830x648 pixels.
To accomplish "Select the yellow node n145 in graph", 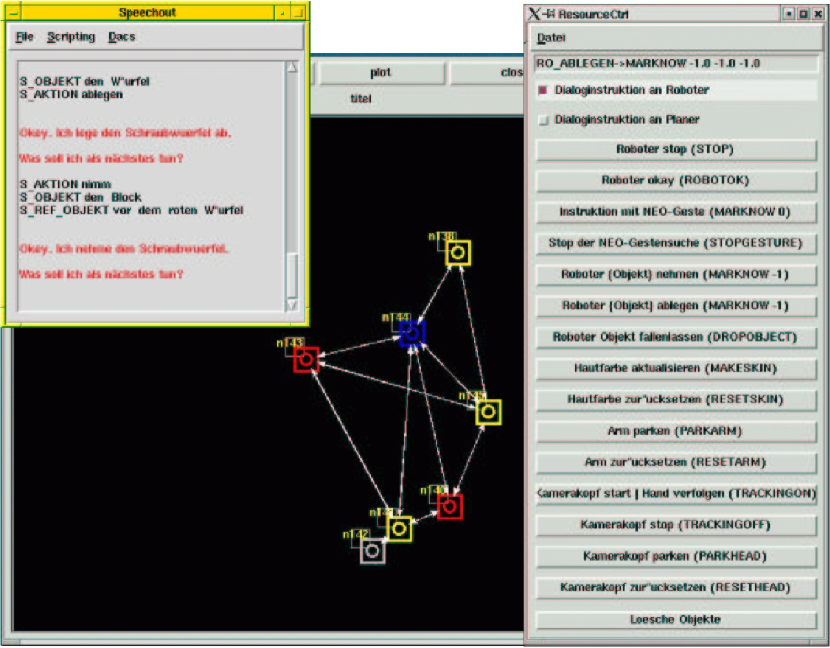I will (488, 411).
